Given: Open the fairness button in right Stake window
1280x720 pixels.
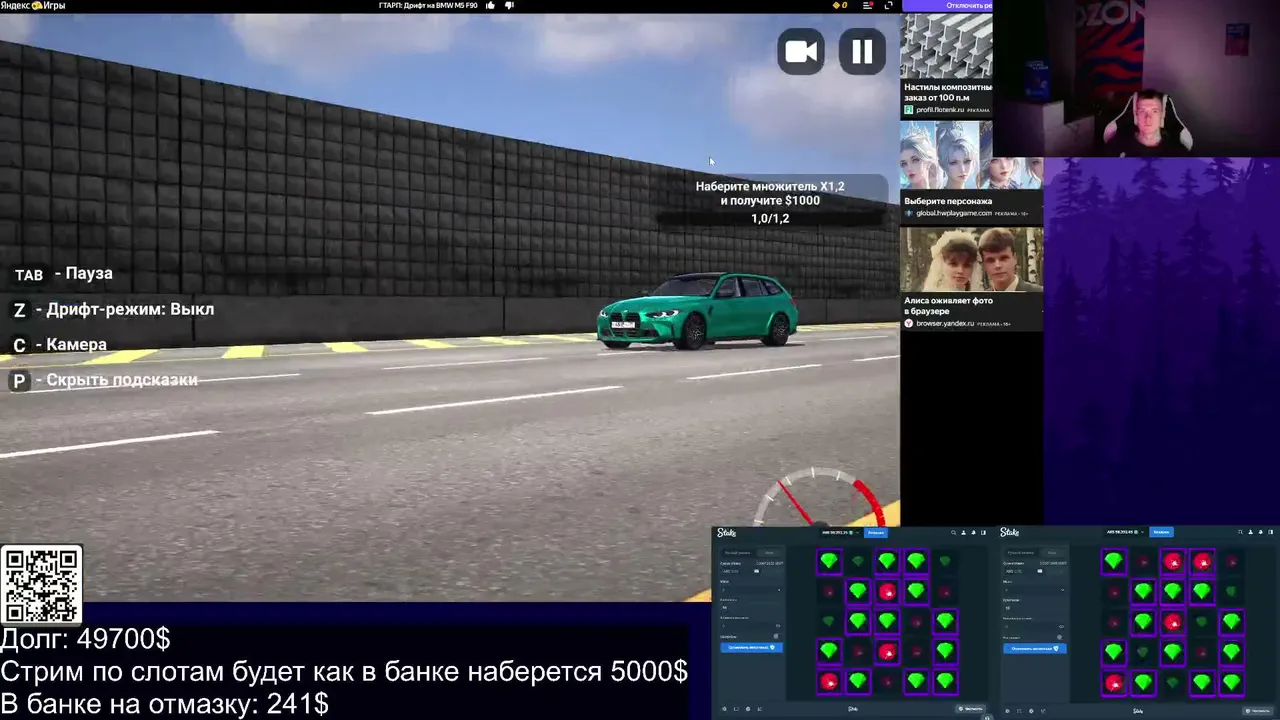Looking at the screenshot, I should click(1257, 711).
